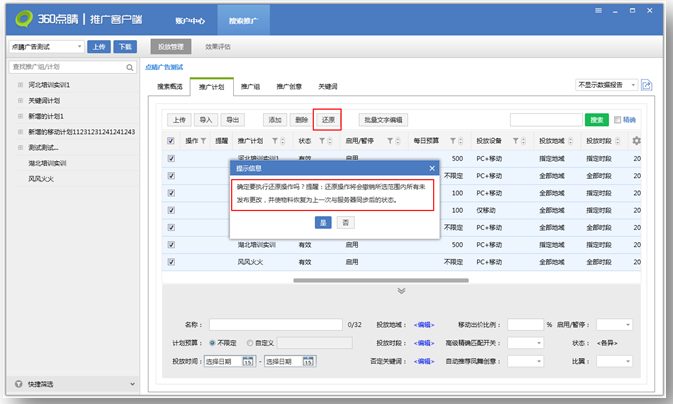Confirm the restore with the 是 button
The width and height of the screenshot is (673, 404).
point(323,223)
